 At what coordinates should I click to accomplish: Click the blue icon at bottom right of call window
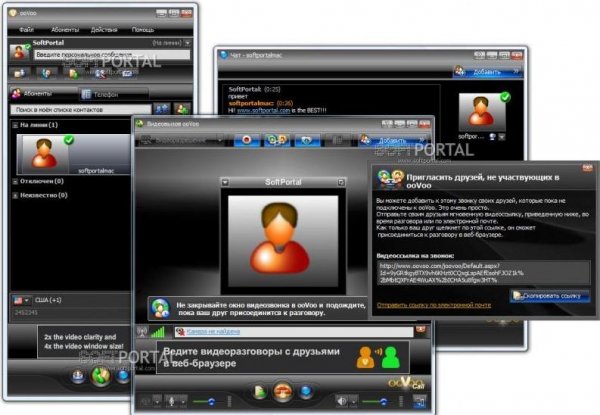[x=420, y=402]
